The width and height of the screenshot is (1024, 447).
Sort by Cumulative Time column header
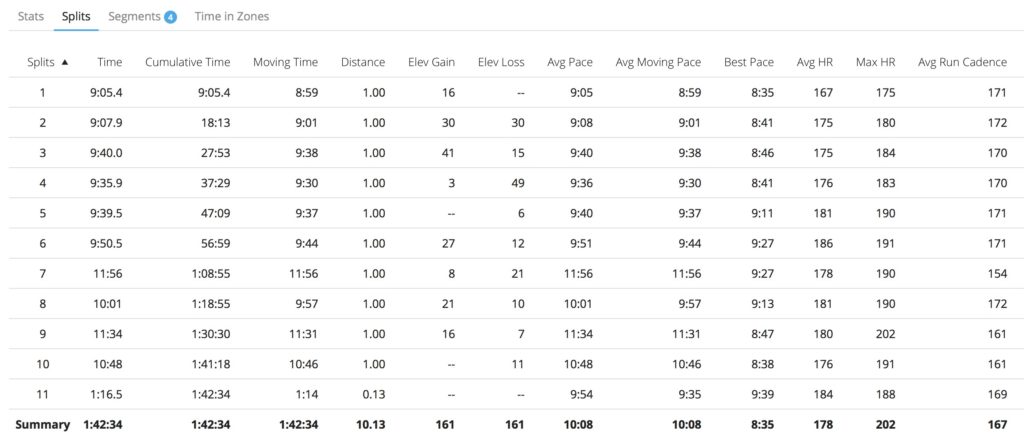187,62
